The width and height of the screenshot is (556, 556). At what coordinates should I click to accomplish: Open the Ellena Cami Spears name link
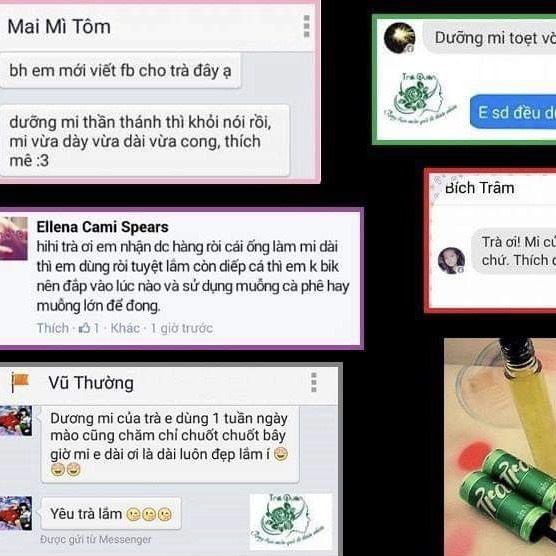coord(102,227)
